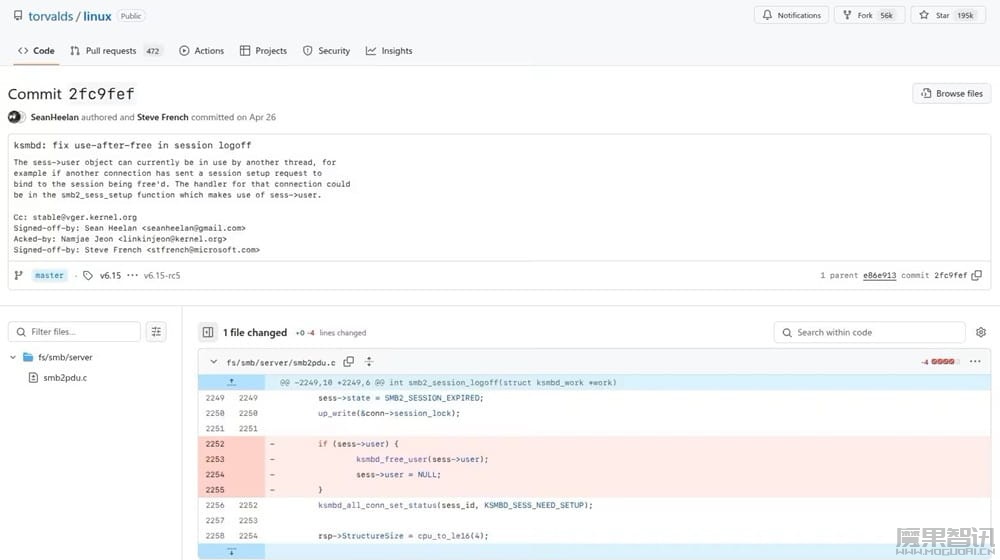This screenshot has height=560, width=1000.
Task: Click the ksmbd_free_user(sess->user) code line
Action: click(422, 459)
